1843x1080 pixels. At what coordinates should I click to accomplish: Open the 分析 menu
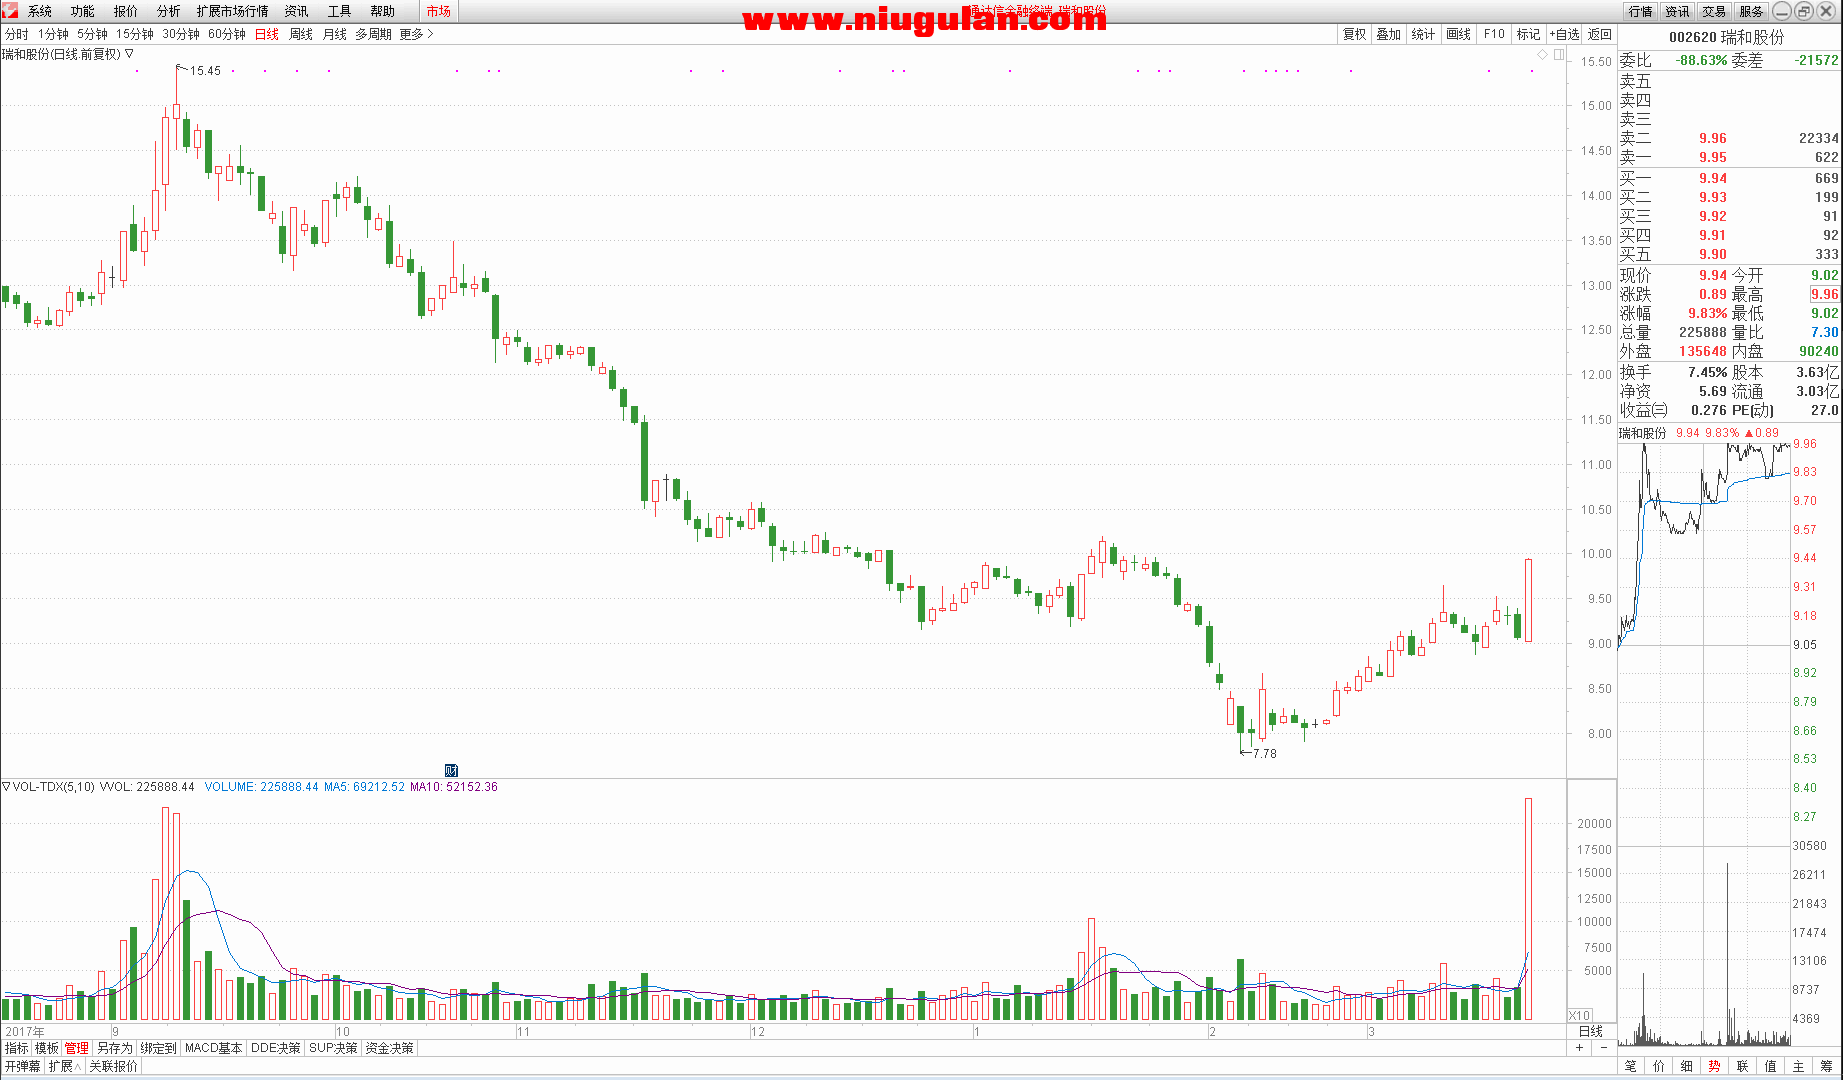pos(169,11)
